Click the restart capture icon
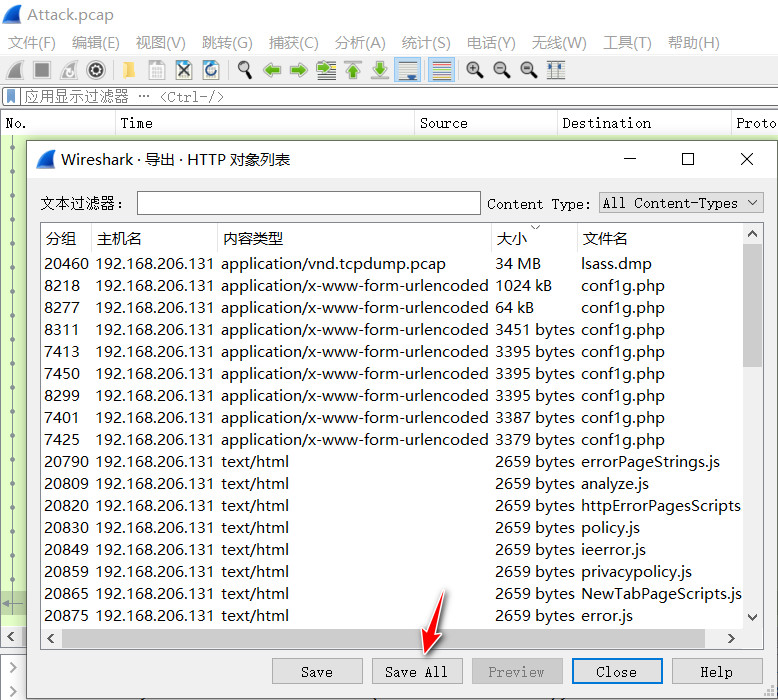The width and height of the screenshot is (778, 700). click(69, 70)
